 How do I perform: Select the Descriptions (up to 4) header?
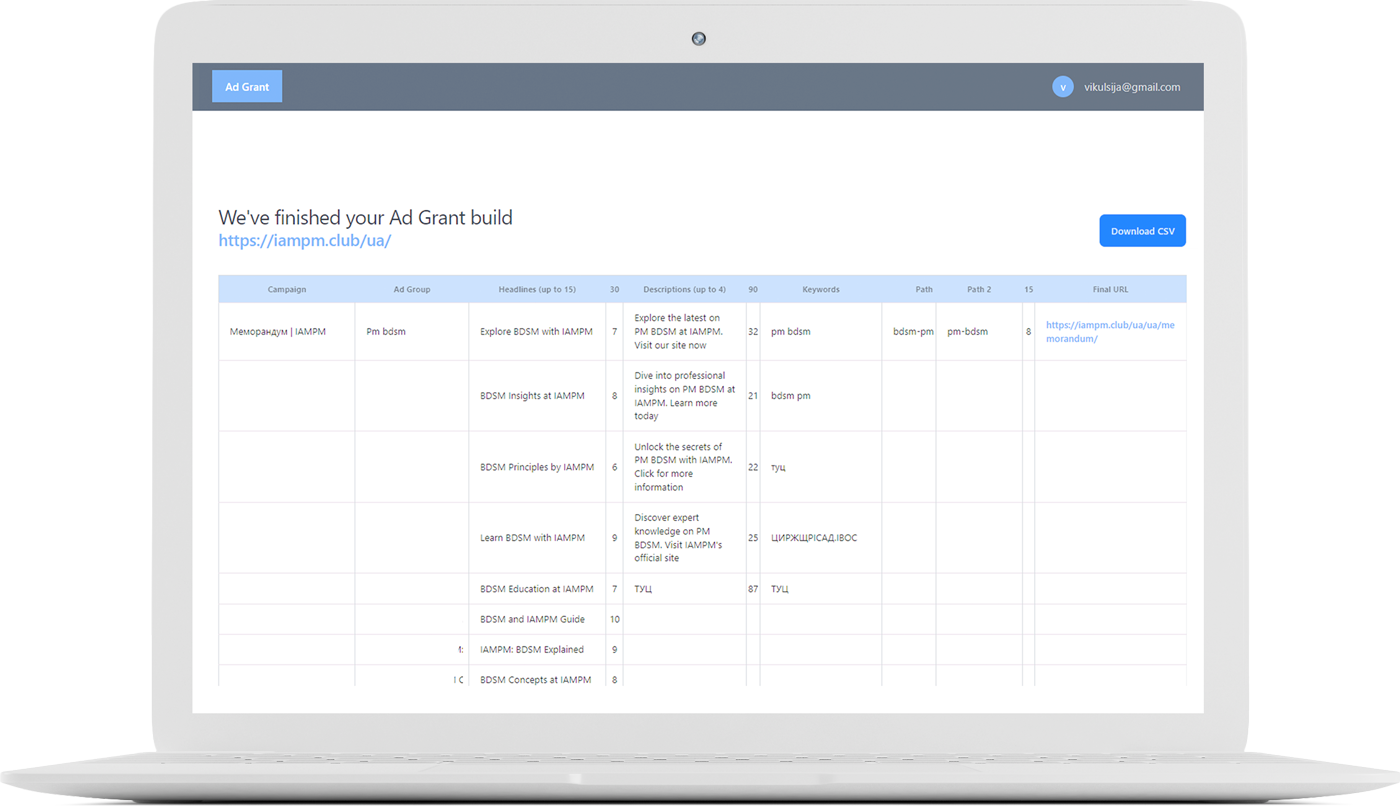click(x=685, y=289)
